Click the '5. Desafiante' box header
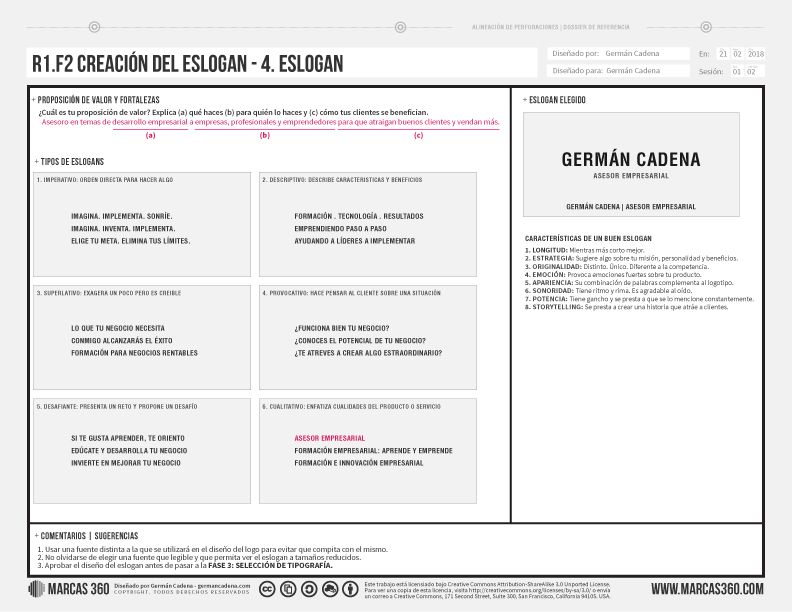This screenshot has height=612, width=792. coord(117,406)
